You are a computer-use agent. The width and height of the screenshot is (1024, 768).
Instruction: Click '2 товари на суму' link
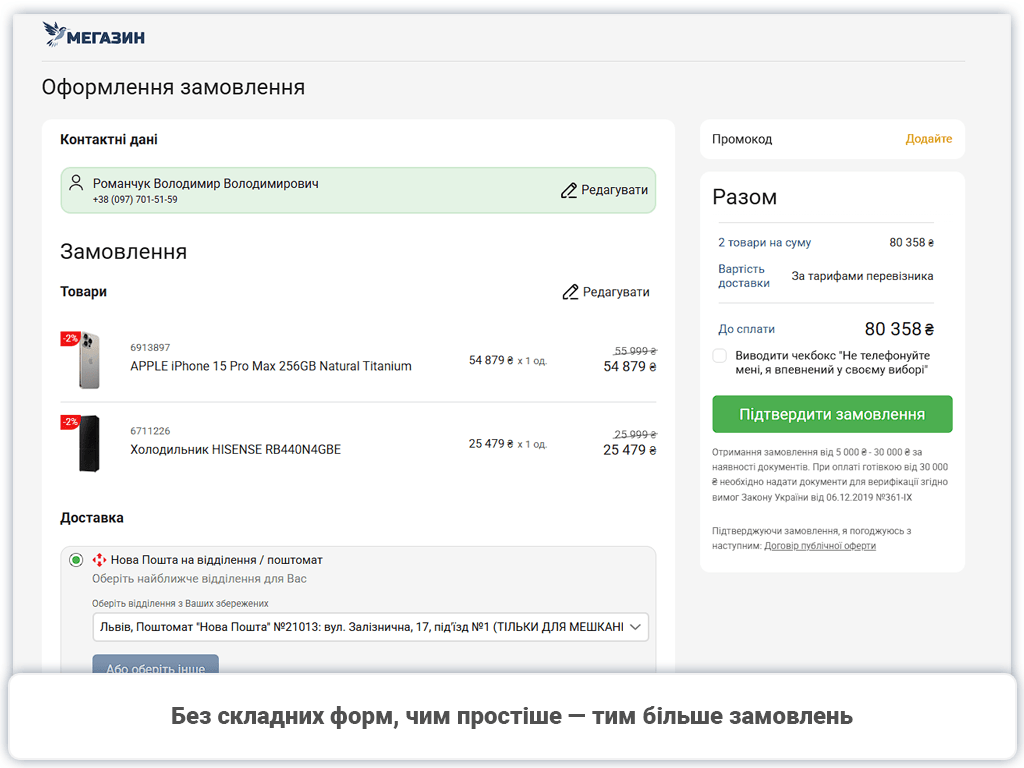click(764, 242)
